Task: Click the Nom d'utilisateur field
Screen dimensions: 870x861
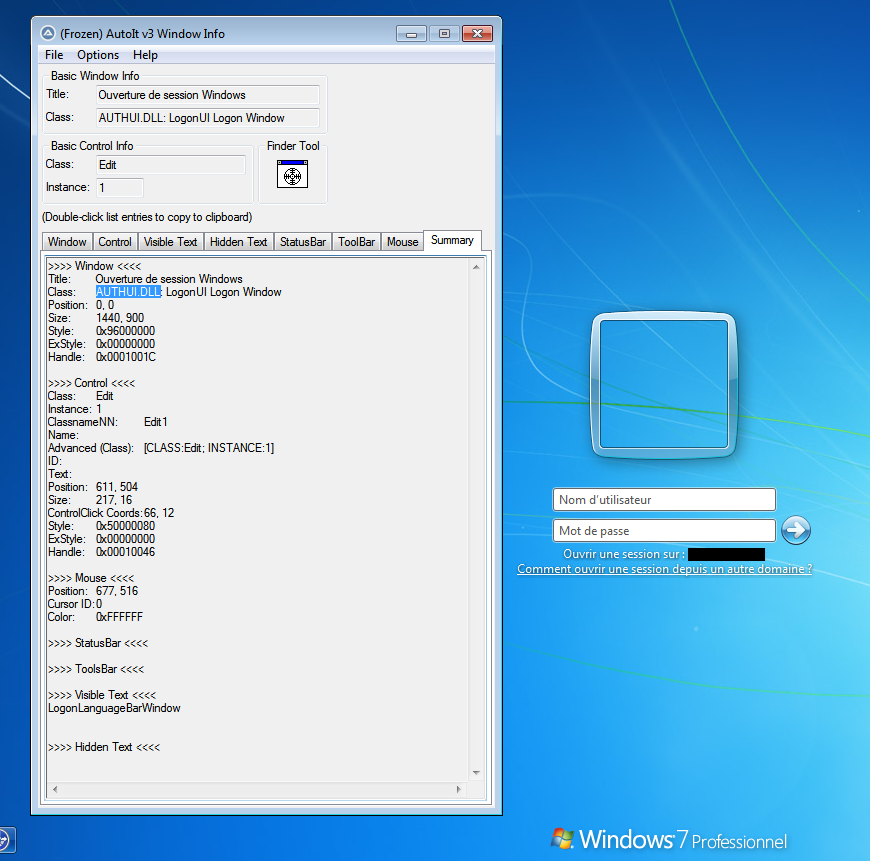Action: [664, 499]
